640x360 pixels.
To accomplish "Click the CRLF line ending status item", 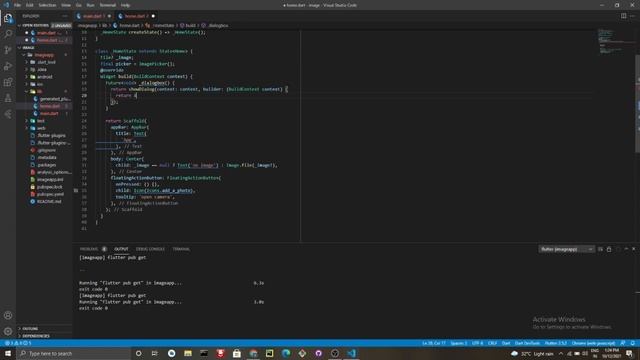I will click(493, 343).
